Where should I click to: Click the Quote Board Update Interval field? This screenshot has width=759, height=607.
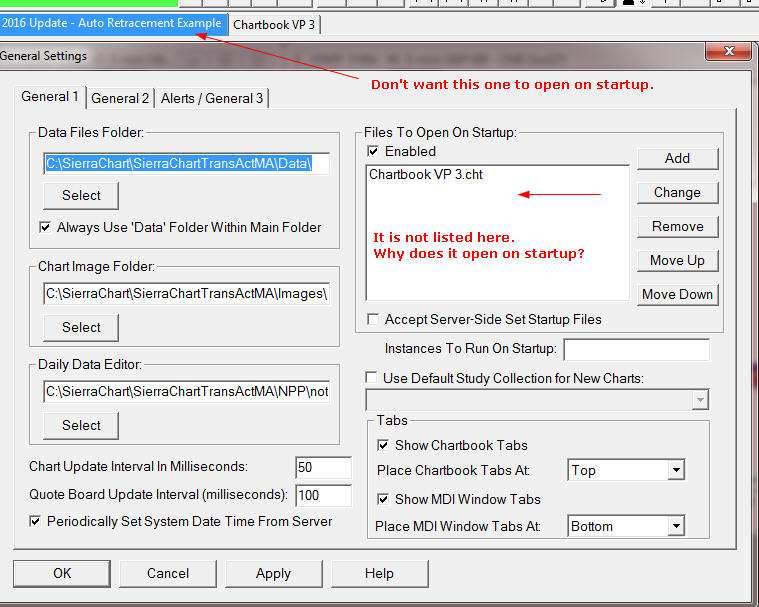point(323,495)
